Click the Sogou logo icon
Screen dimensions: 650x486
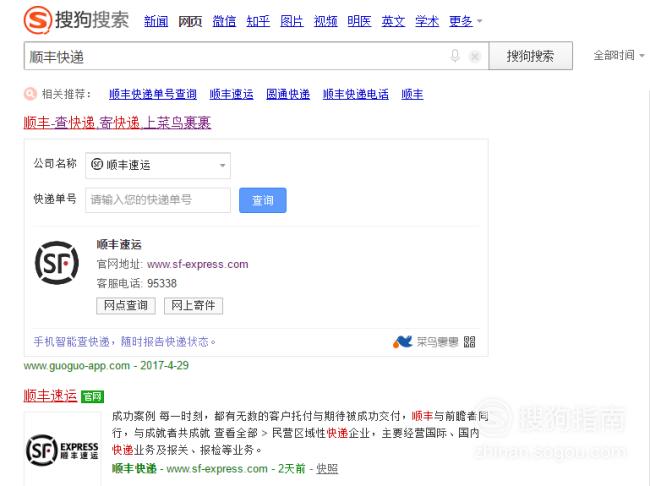[37, 19]
